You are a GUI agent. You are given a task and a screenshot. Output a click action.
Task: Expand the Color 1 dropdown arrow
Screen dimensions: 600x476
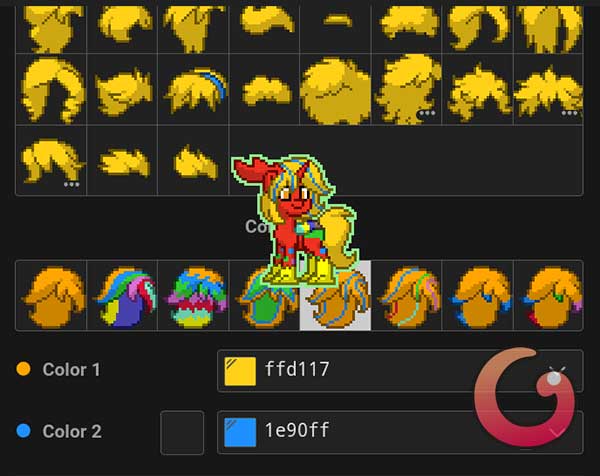[x=557, y=370]
